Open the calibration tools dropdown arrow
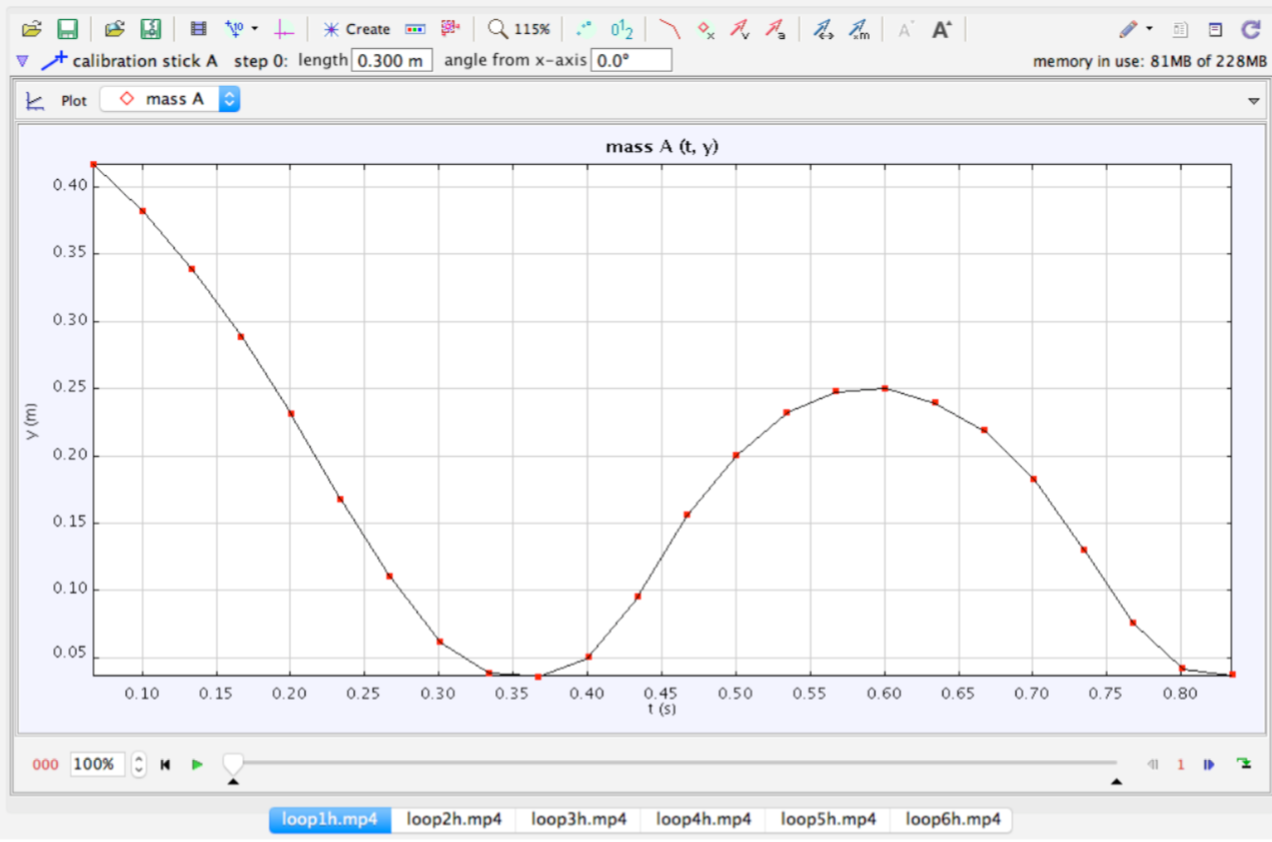Viewport: 1272px width, 842px height. click(254, 29)
